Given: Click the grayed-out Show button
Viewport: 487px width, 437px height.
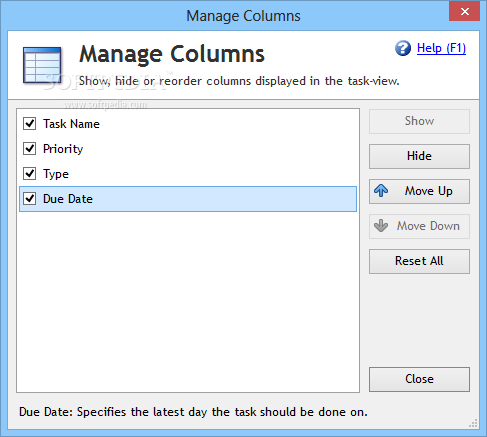Looking at the screenshot, I should coord(419,121).
